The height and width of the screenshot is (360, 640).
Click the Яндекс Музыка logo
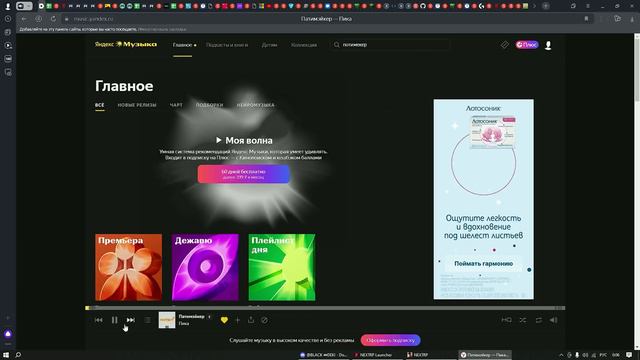pyautogui.click(x=126, y=44)
